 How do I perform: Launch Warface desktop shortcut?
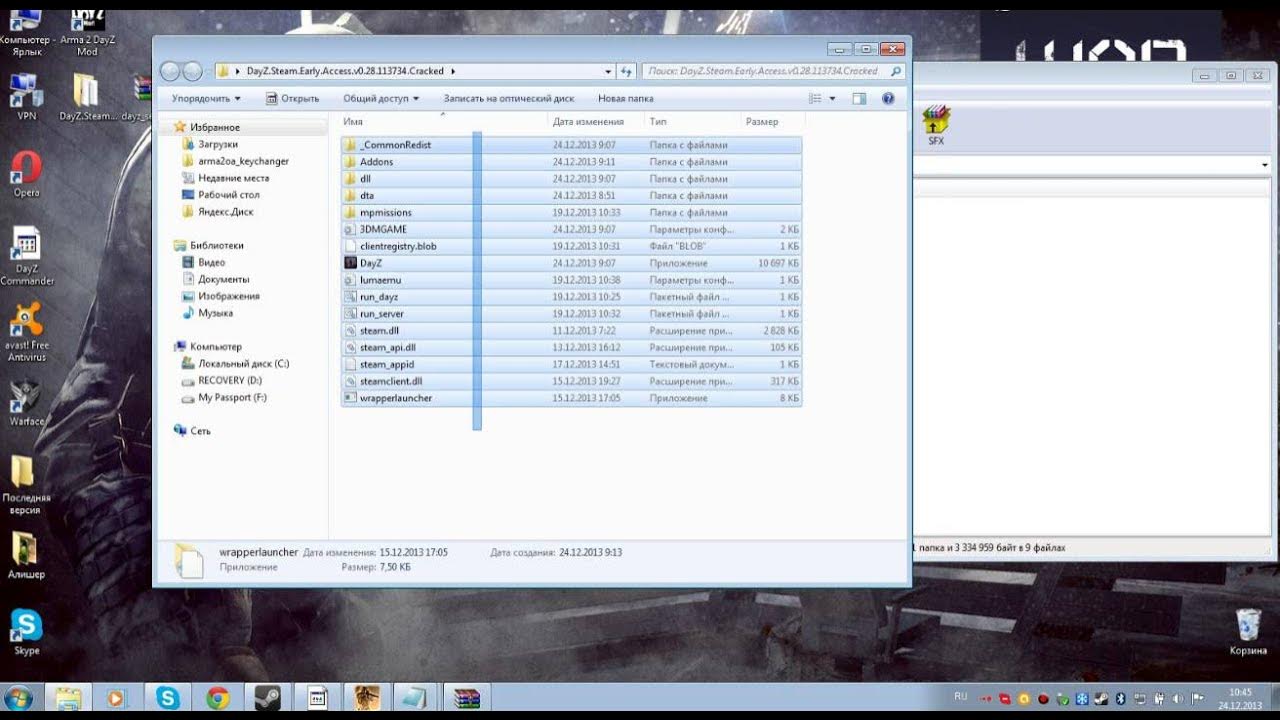(x=27, y=403)
